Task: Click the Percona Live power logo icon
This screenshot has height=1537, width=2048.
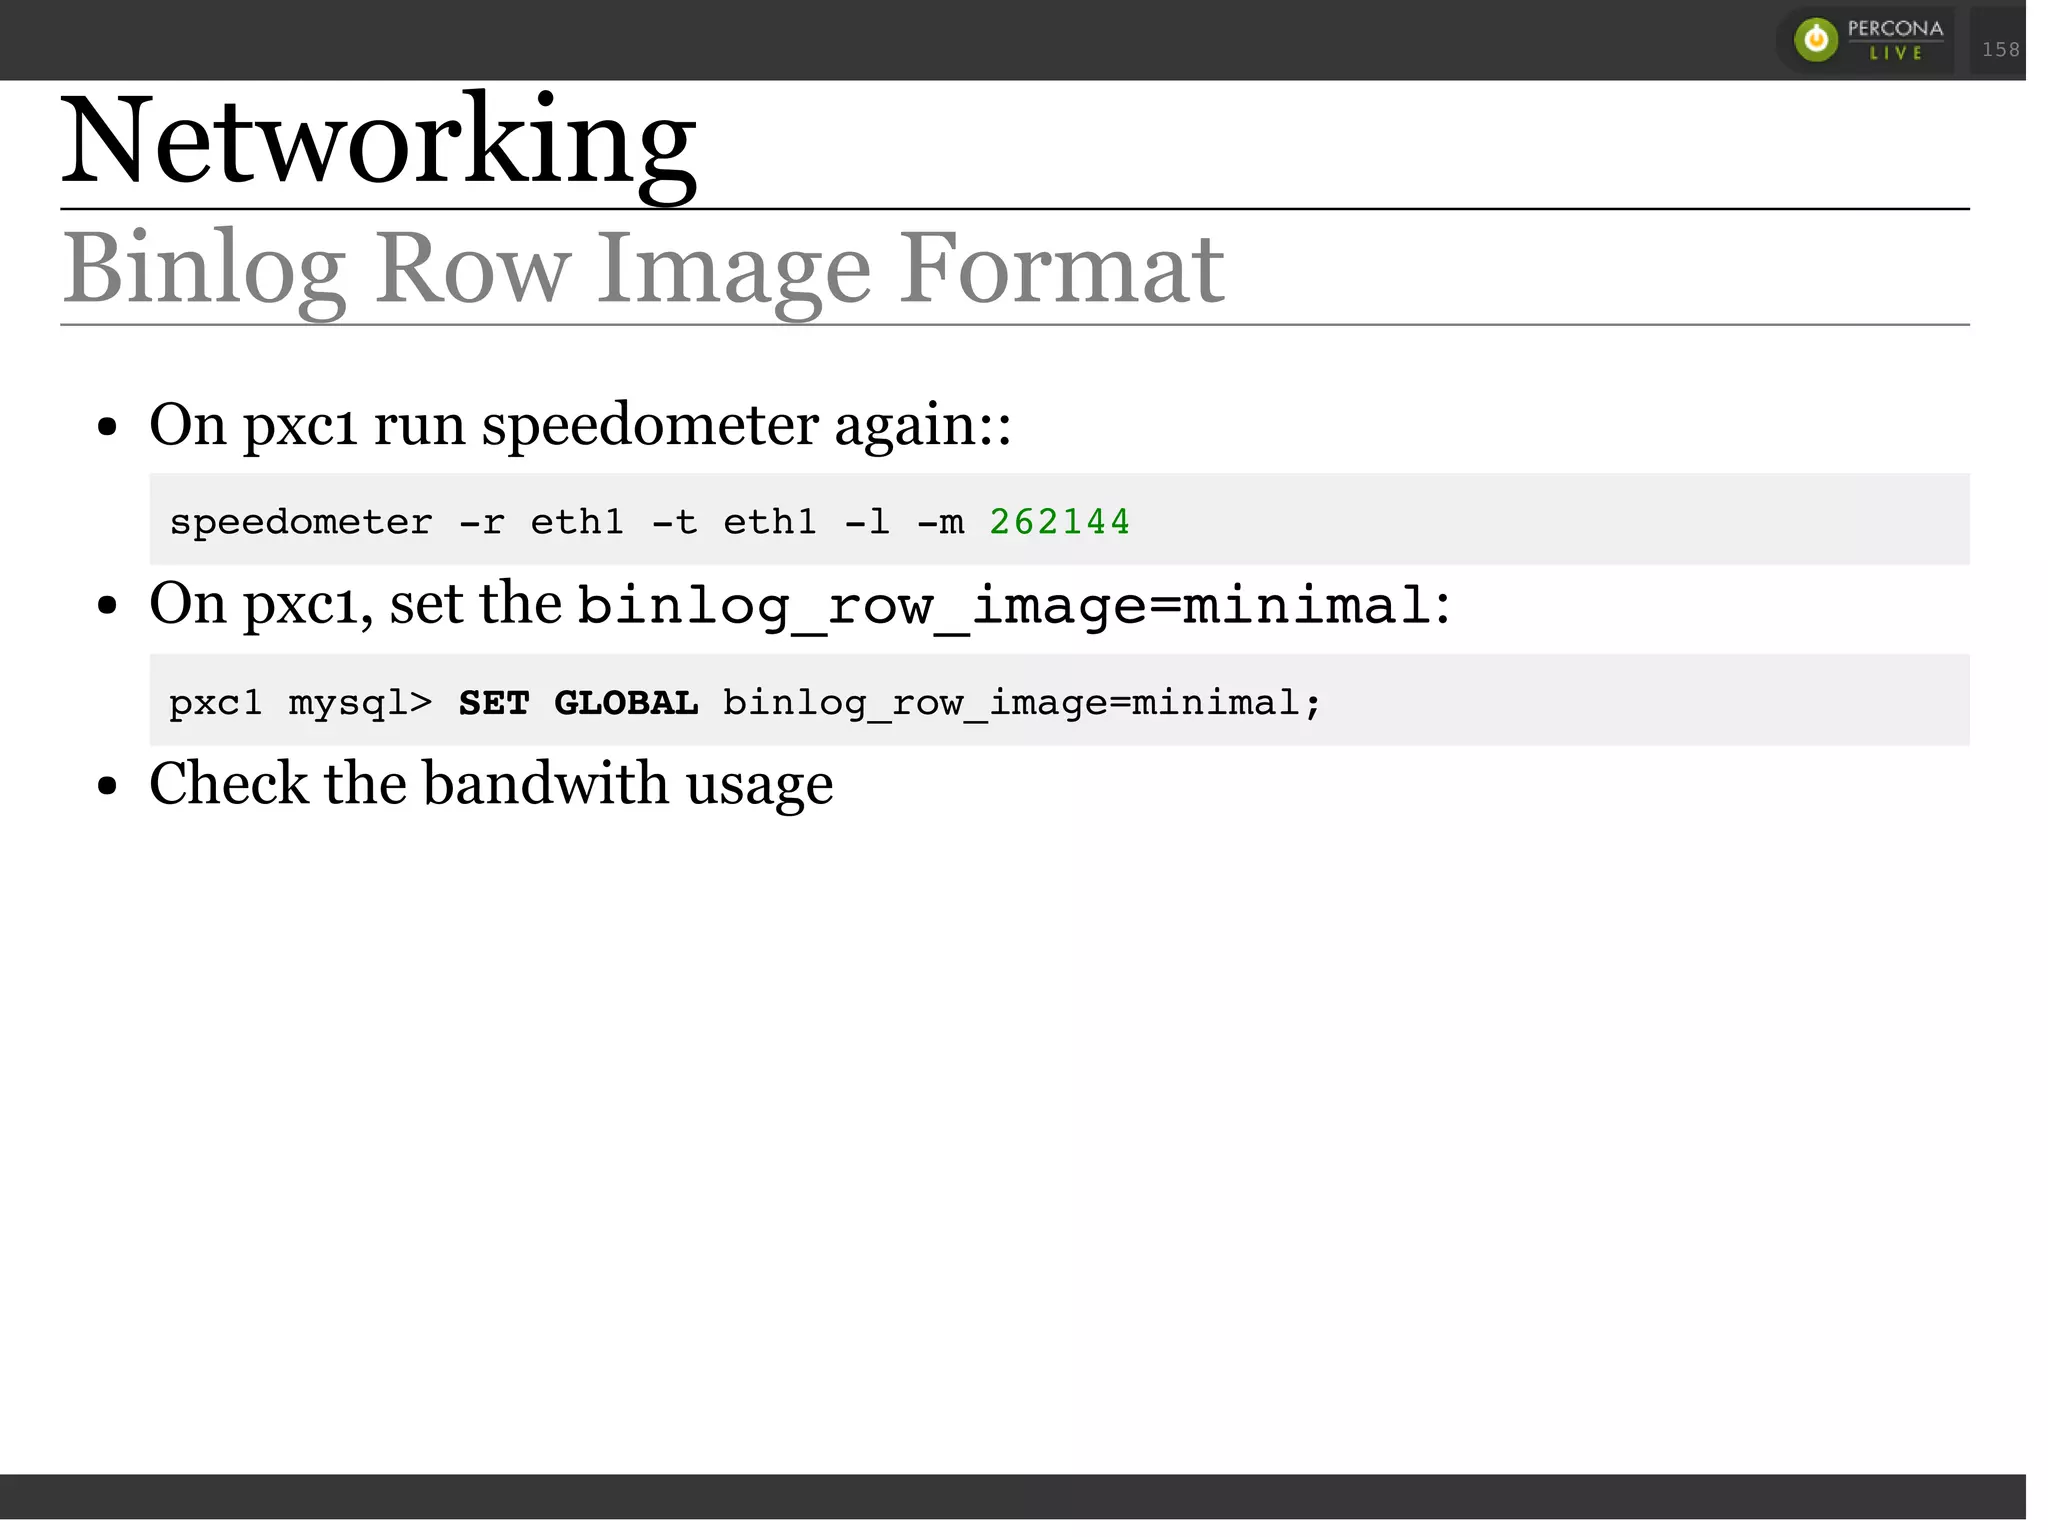Action: 1816,40
